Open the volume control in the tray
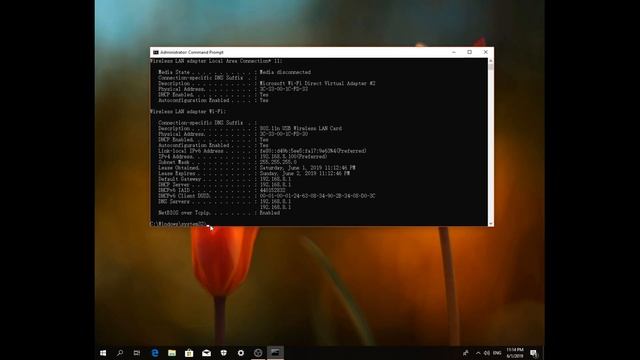The width and height of the screenshot is (640, 360). pos(487,353)
